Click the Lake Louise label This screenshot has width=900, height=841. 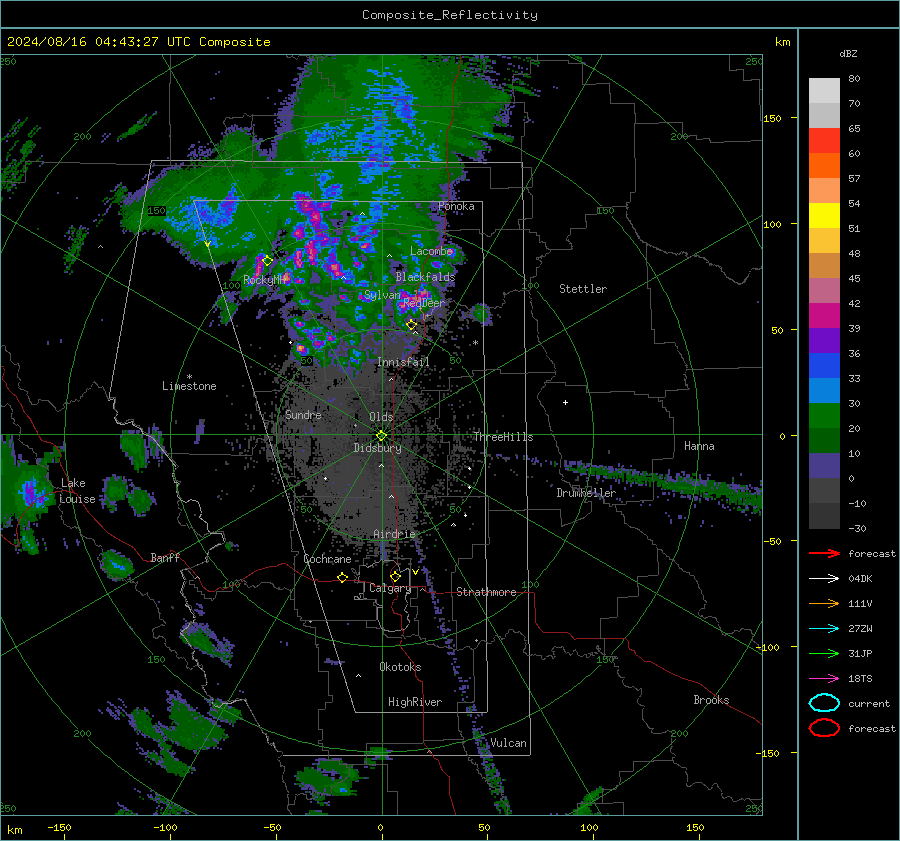(77, 491)
